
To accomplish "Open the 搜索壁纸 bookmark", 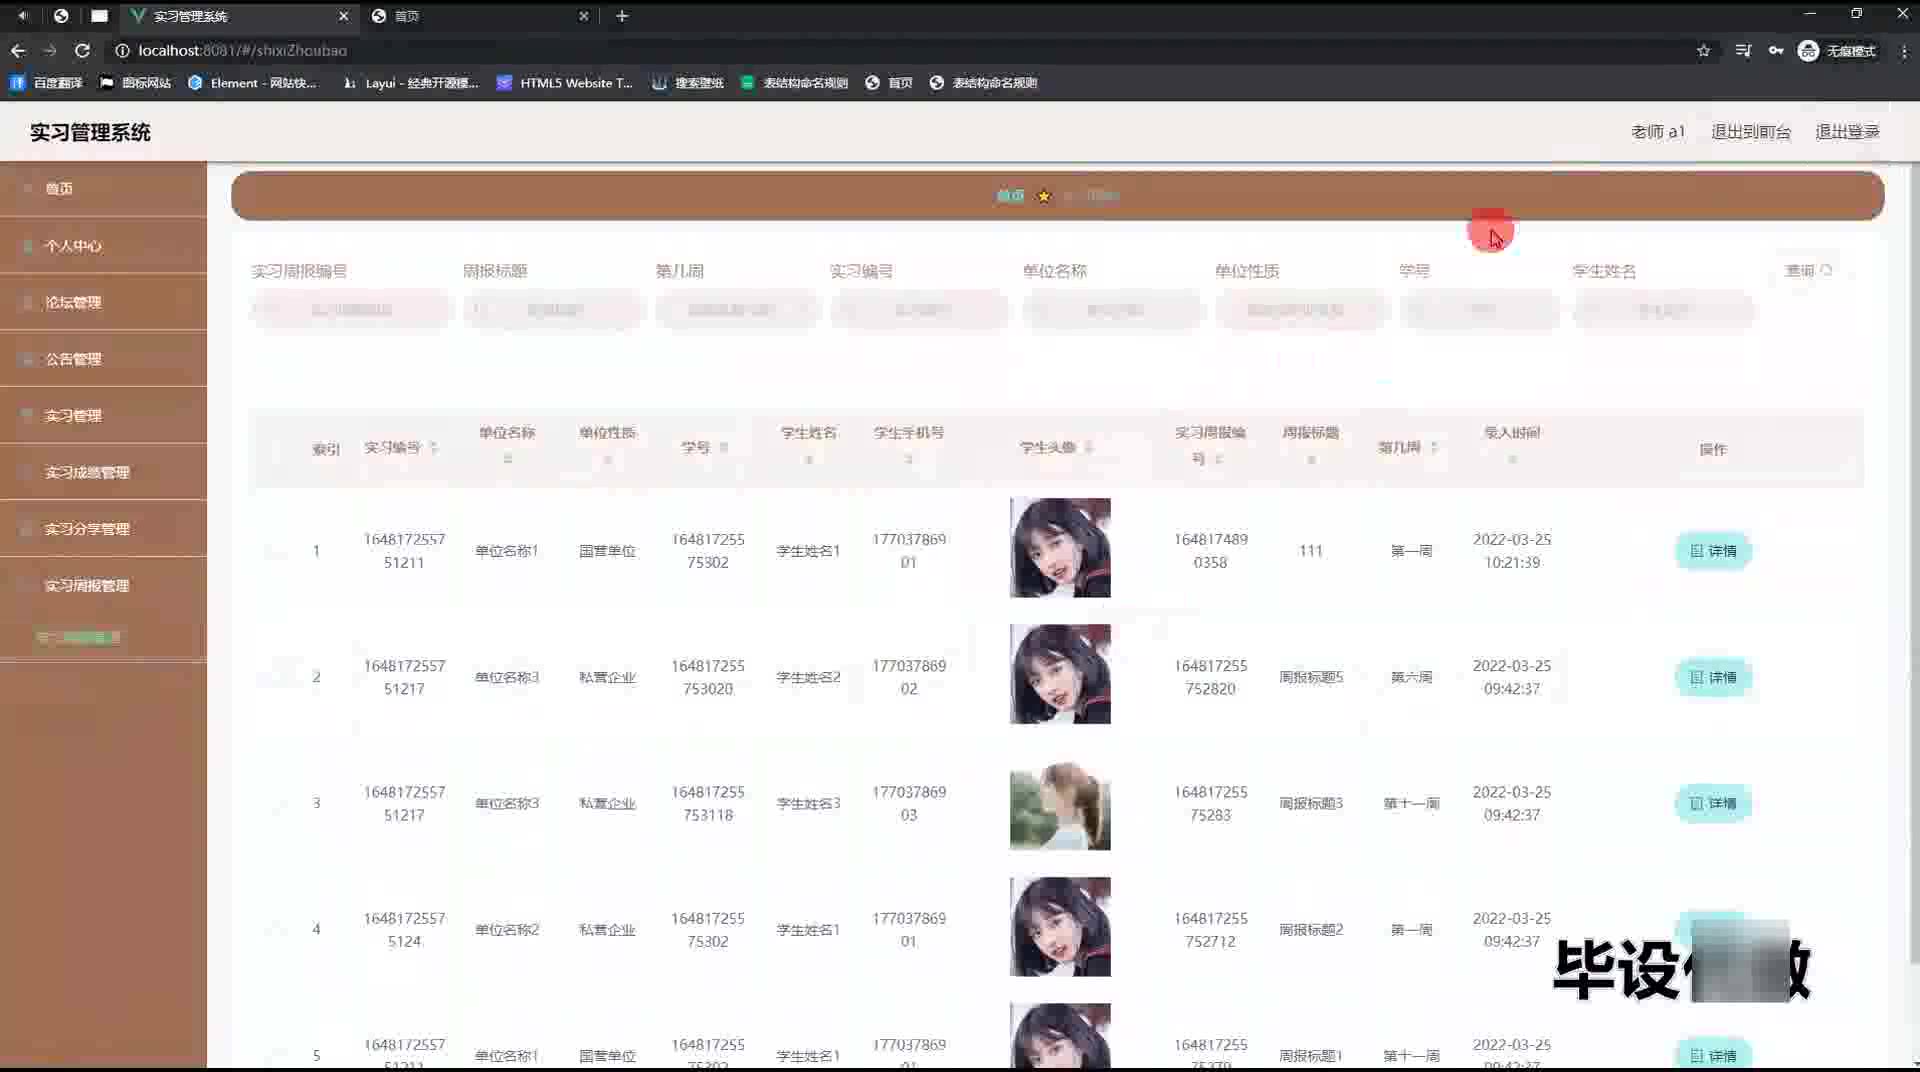I will 688,83.
